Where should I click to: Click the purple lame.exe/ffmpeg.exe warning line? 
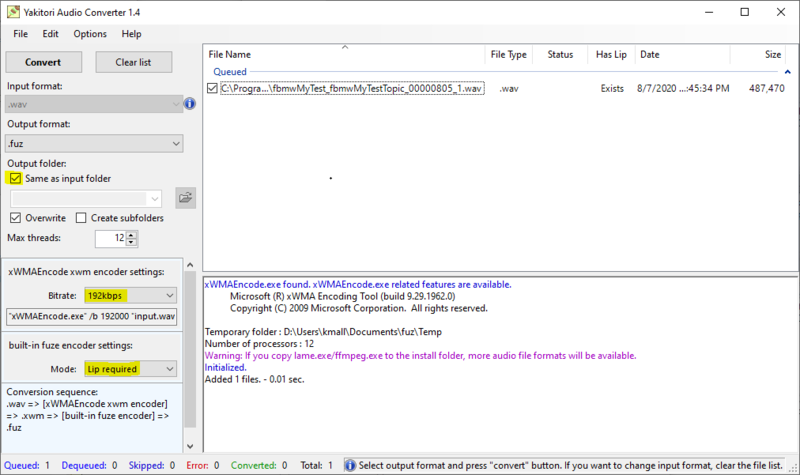420,356
